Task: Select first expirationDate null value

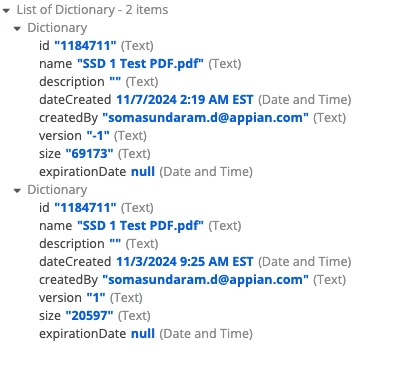Action: click(143, 172)
